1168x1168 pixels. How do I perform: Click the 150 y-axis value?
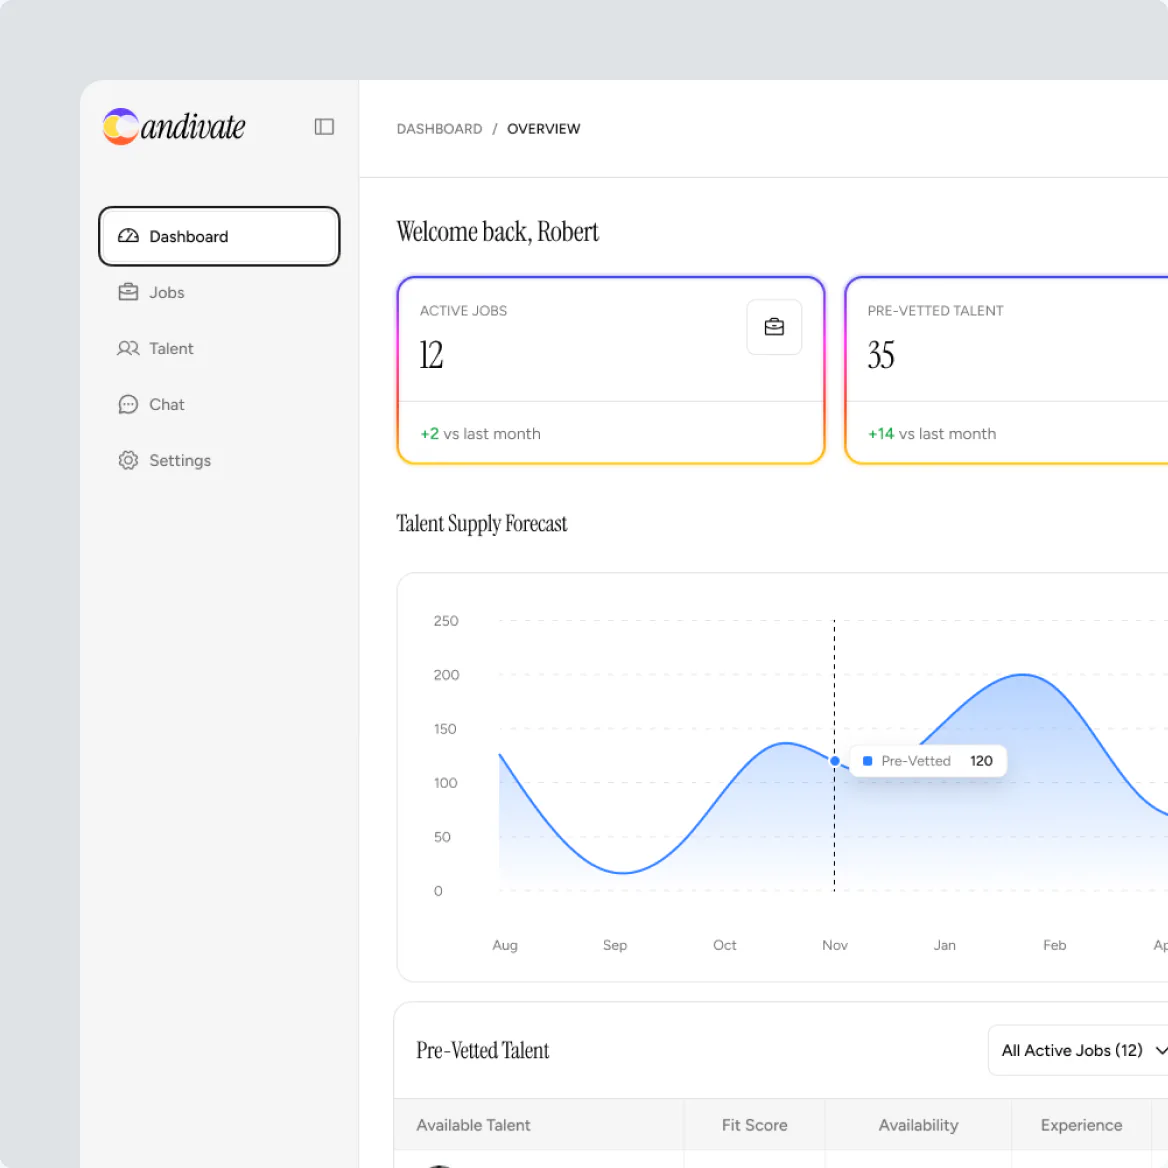(x=445, y=729)
